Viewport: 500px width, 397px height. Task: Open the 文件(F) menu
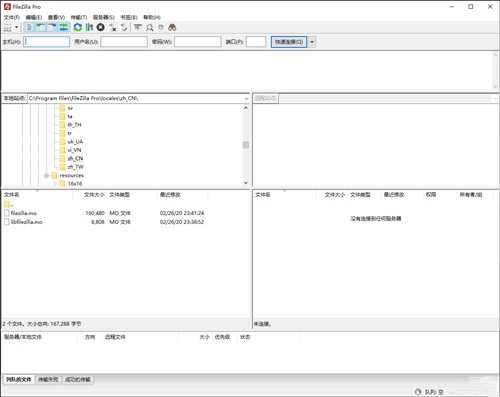(x=12, y=17)
